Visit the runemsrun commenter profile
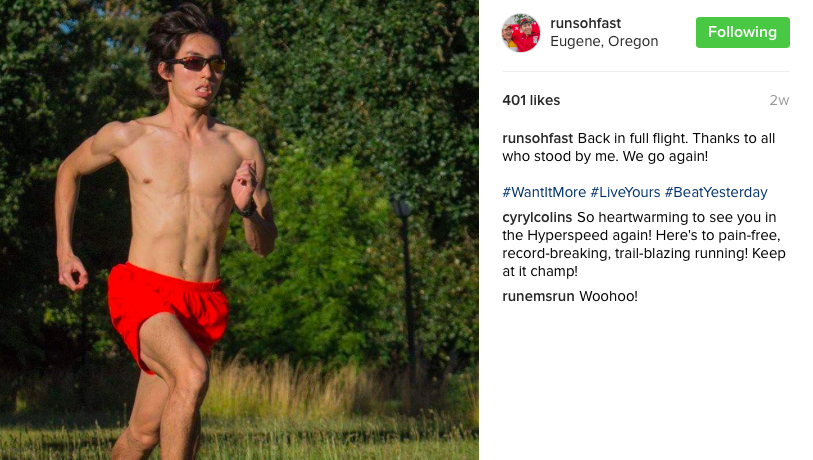813x460 pixels. point(538,297)
